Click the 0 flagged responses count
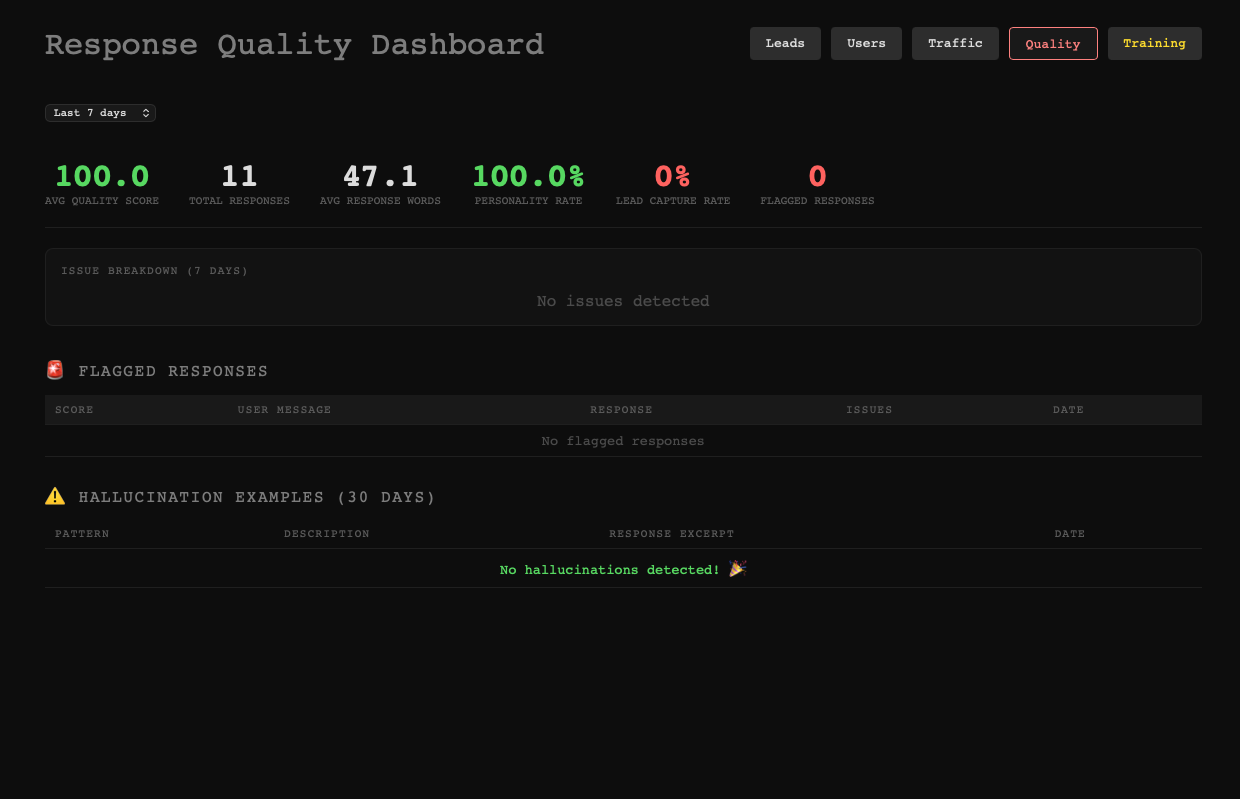1240x799 pixels. coord(817,176)
